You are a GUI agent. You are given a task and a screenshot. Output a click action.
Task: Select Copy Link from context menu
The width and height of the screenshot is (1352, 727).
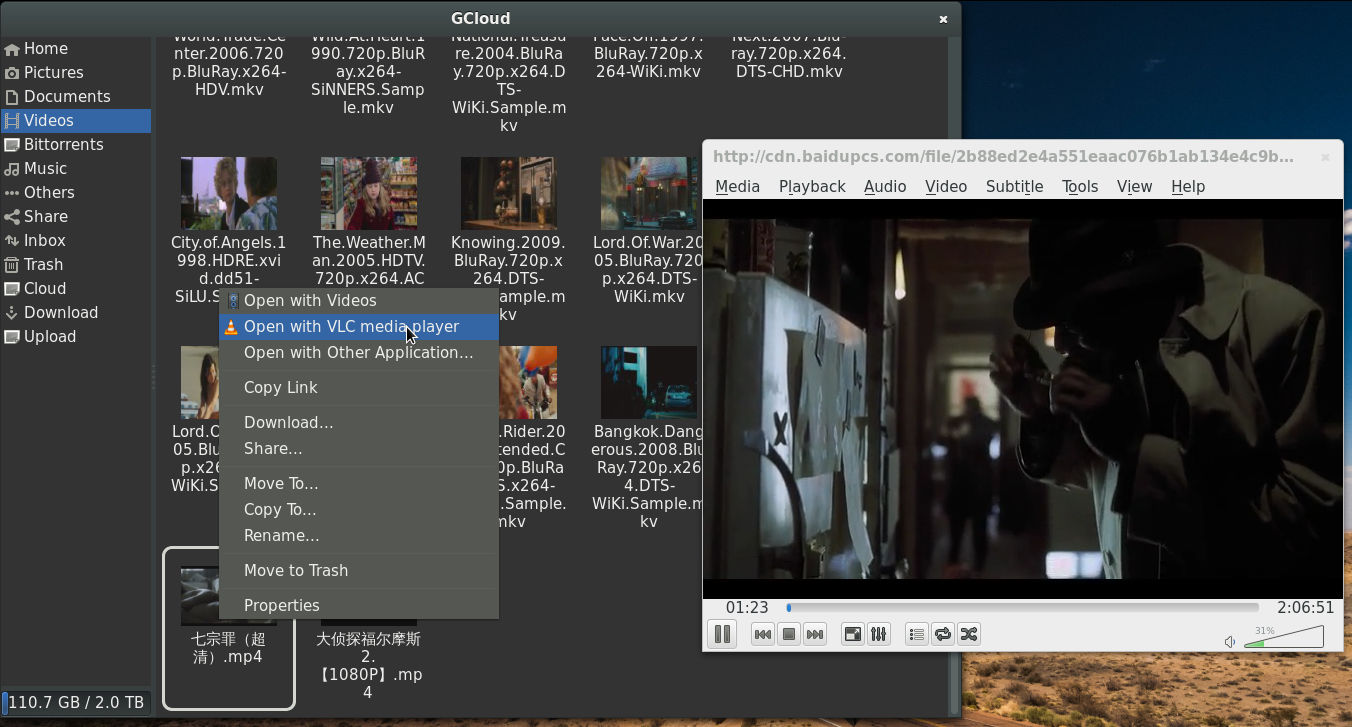(x=359, y=387)
